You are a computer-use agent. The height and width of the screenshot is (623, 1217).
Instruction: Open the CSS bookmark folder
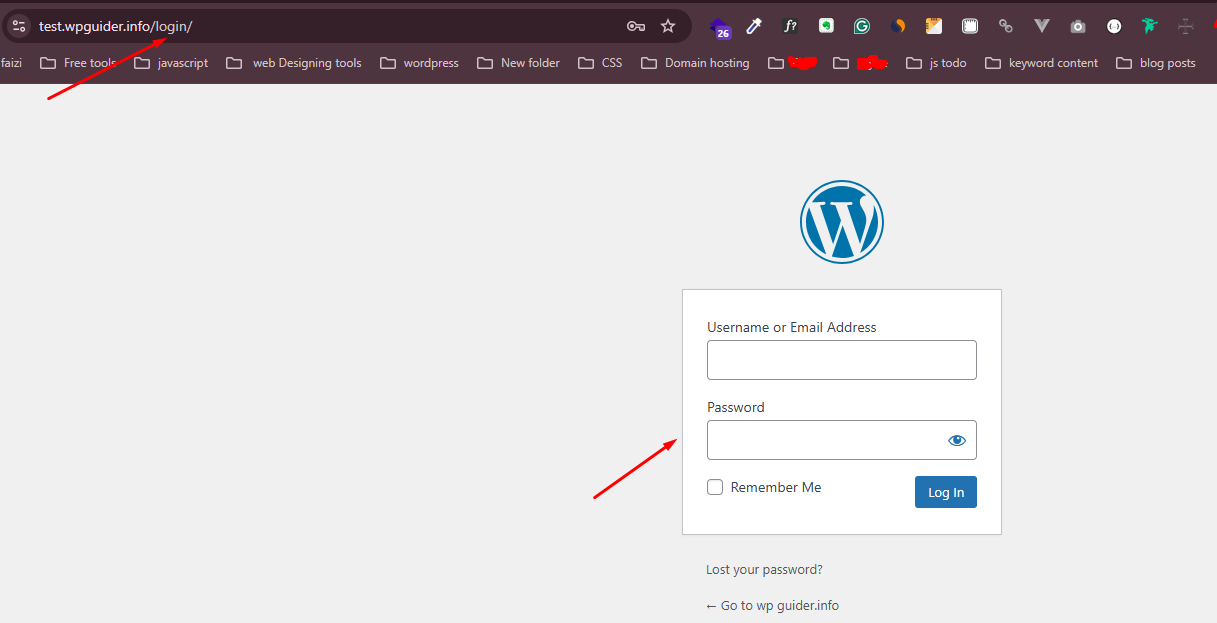pos(600,63)
